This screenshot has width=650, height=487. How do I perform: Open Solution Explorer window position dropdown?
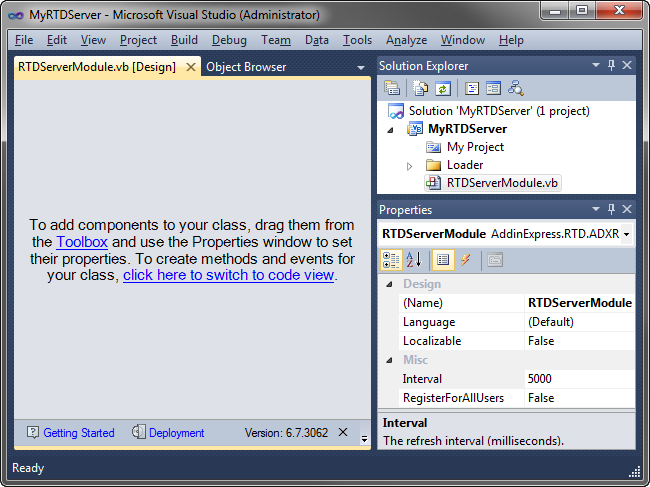[596, 65]
